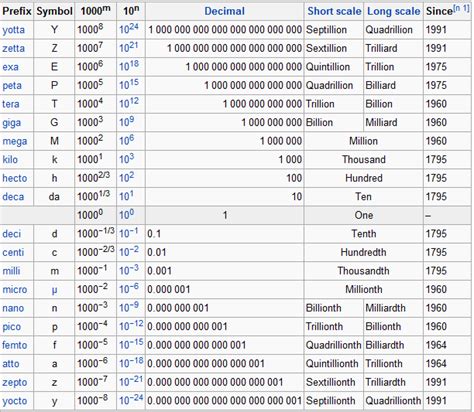Open the 10^15 power link

click(x=129, y=85)
